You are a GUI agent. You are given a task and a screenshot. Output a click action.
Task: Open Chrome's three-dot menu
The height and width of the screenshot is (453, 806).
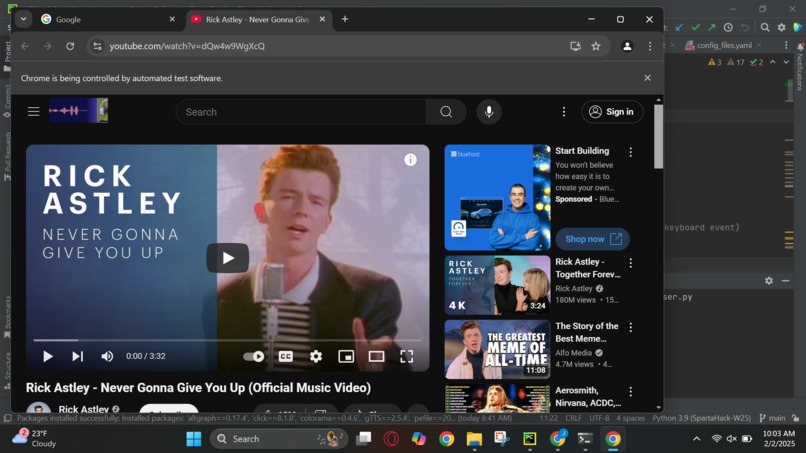650,46
